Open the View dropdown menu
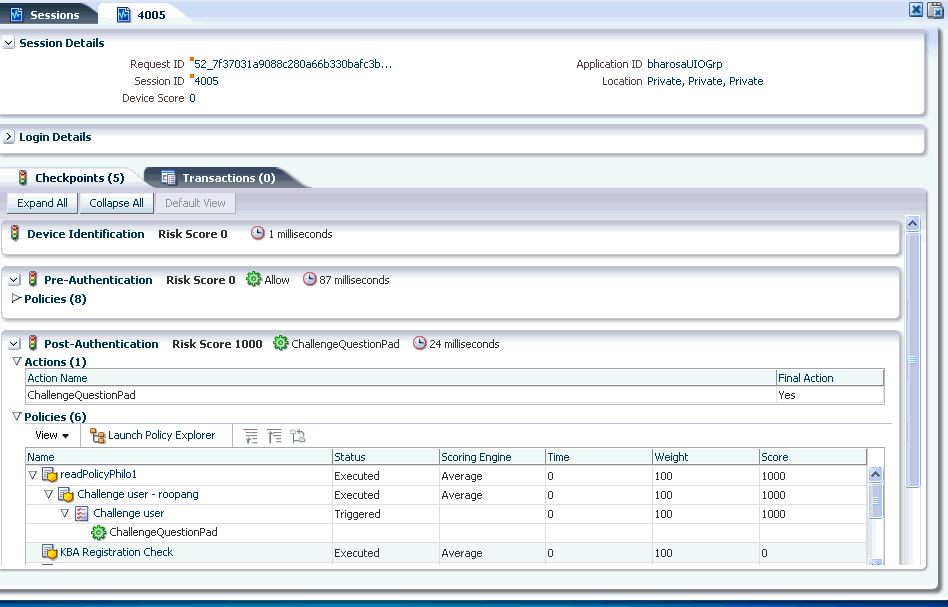This screenshot has width=948, height=607. click(52, 435)
